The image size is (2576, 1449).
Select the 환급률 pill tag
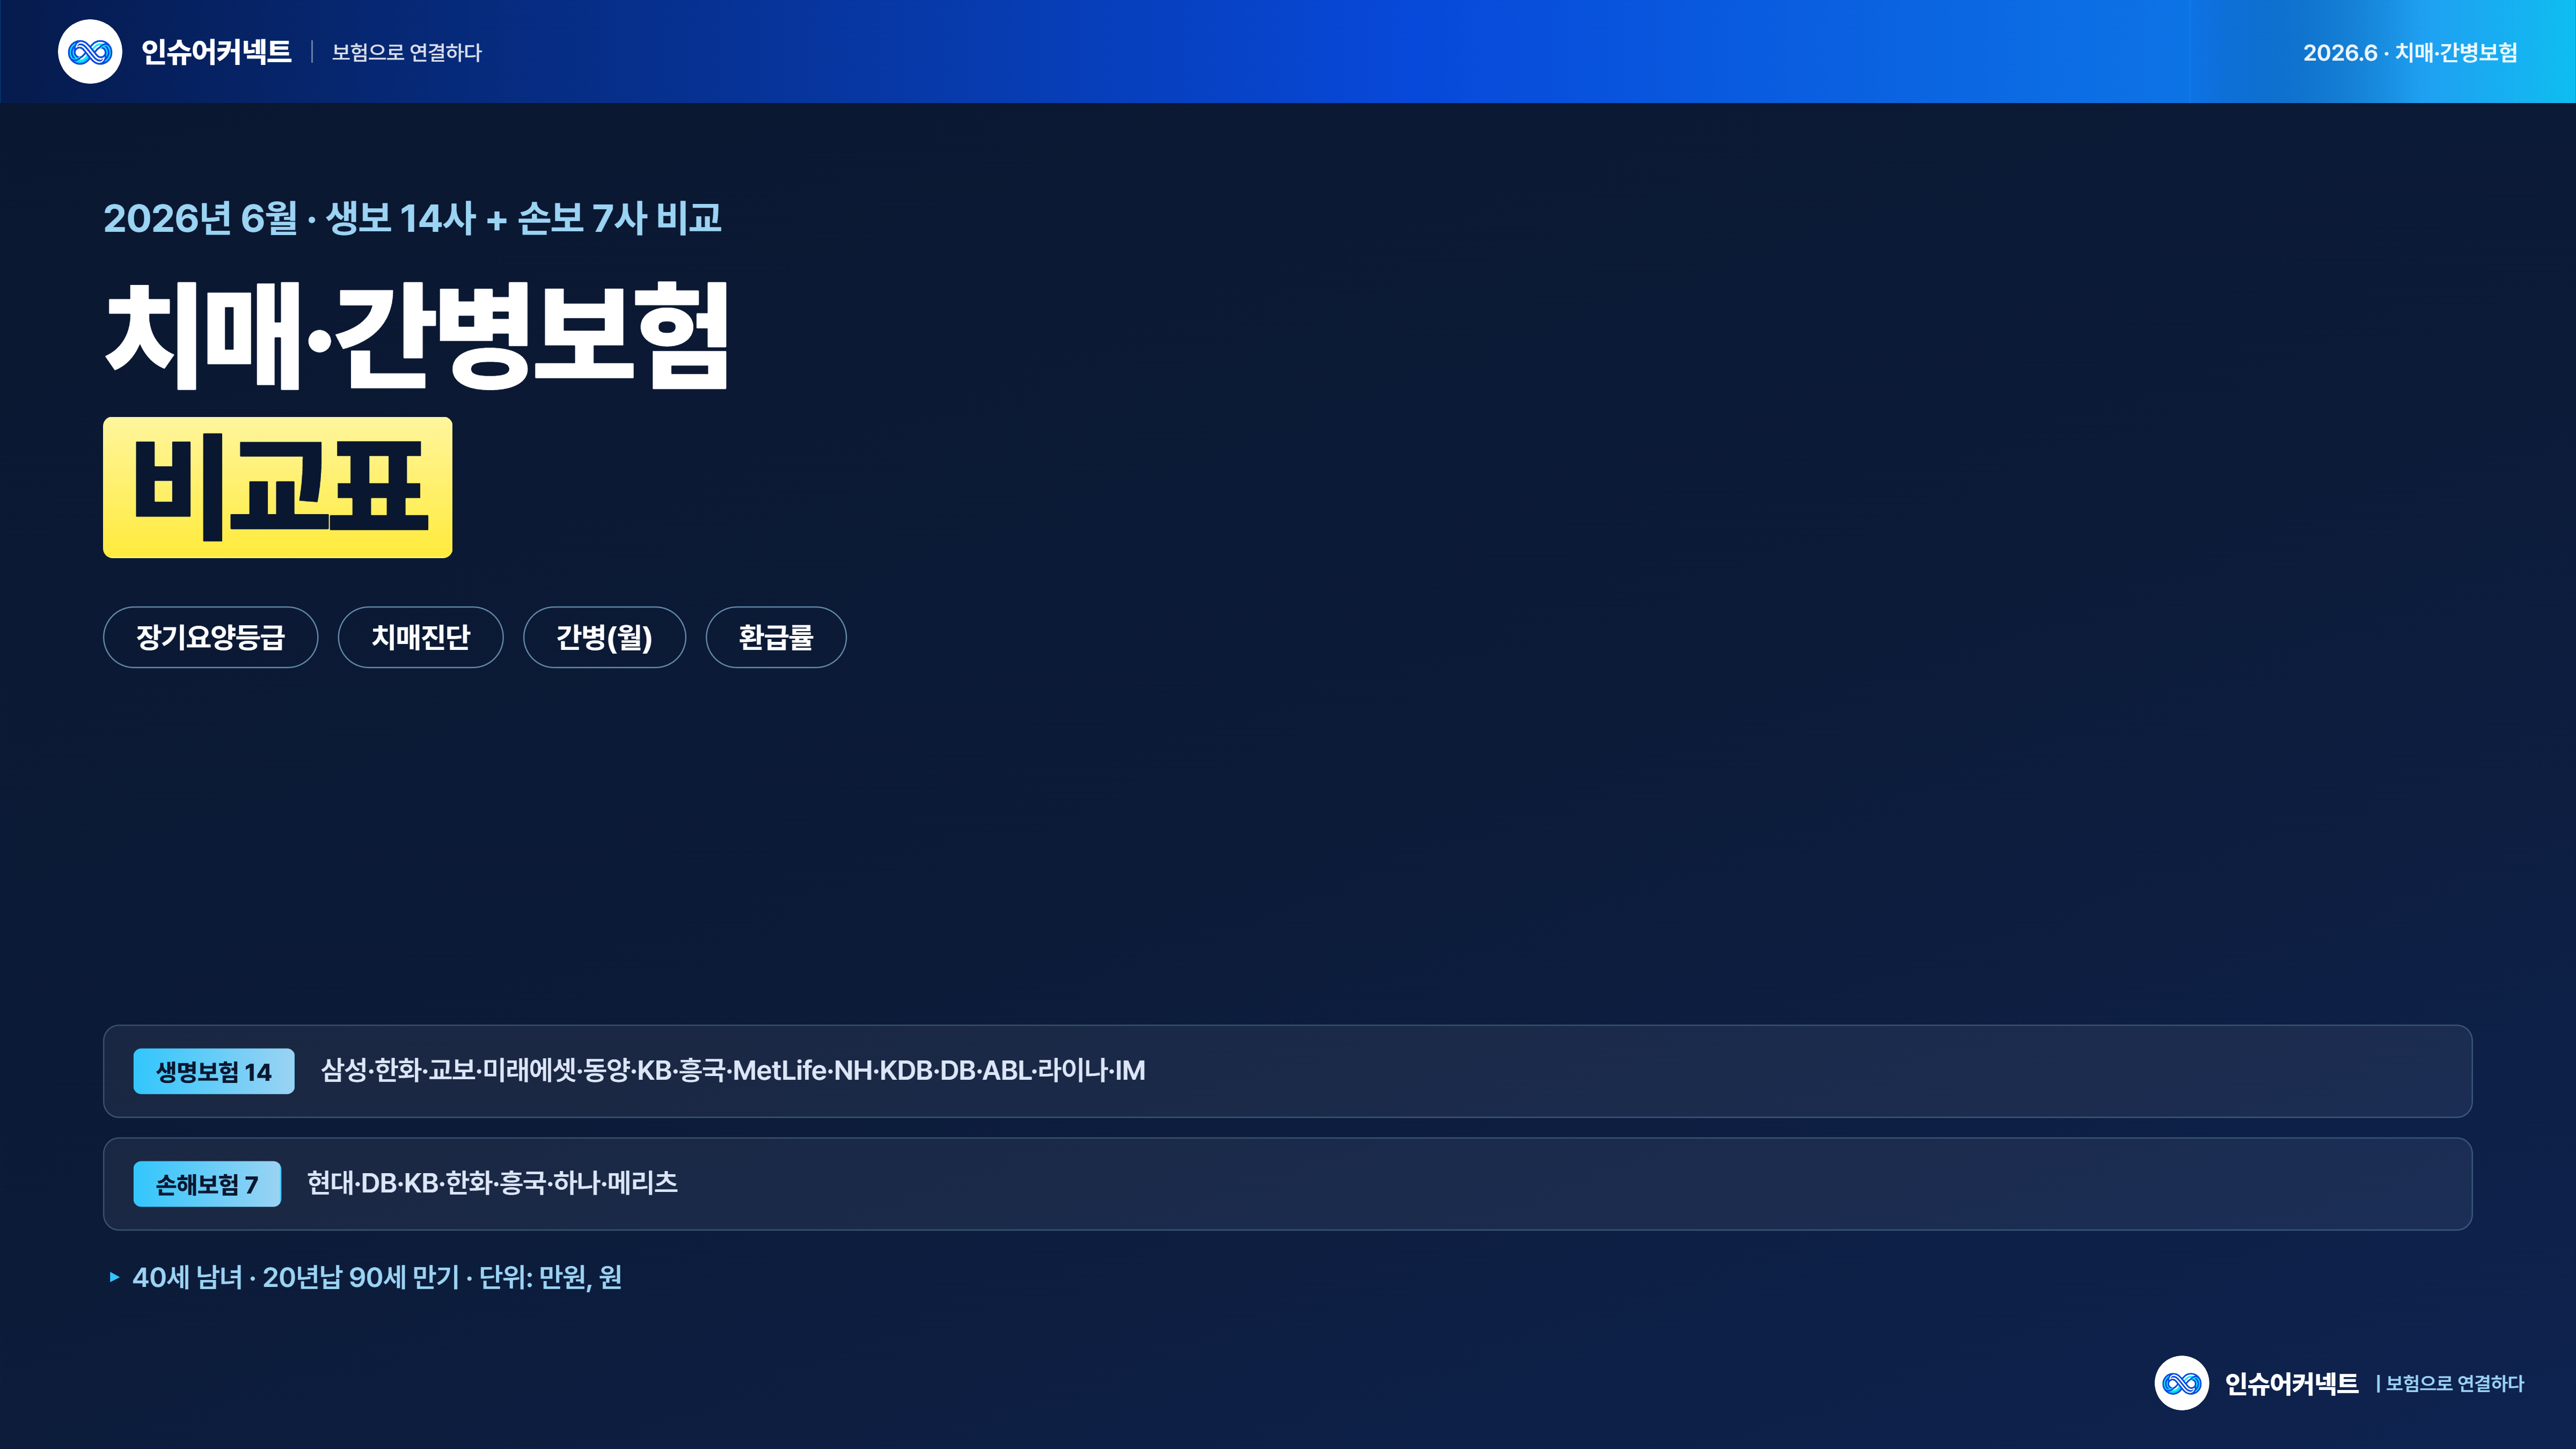pos(776,637)
